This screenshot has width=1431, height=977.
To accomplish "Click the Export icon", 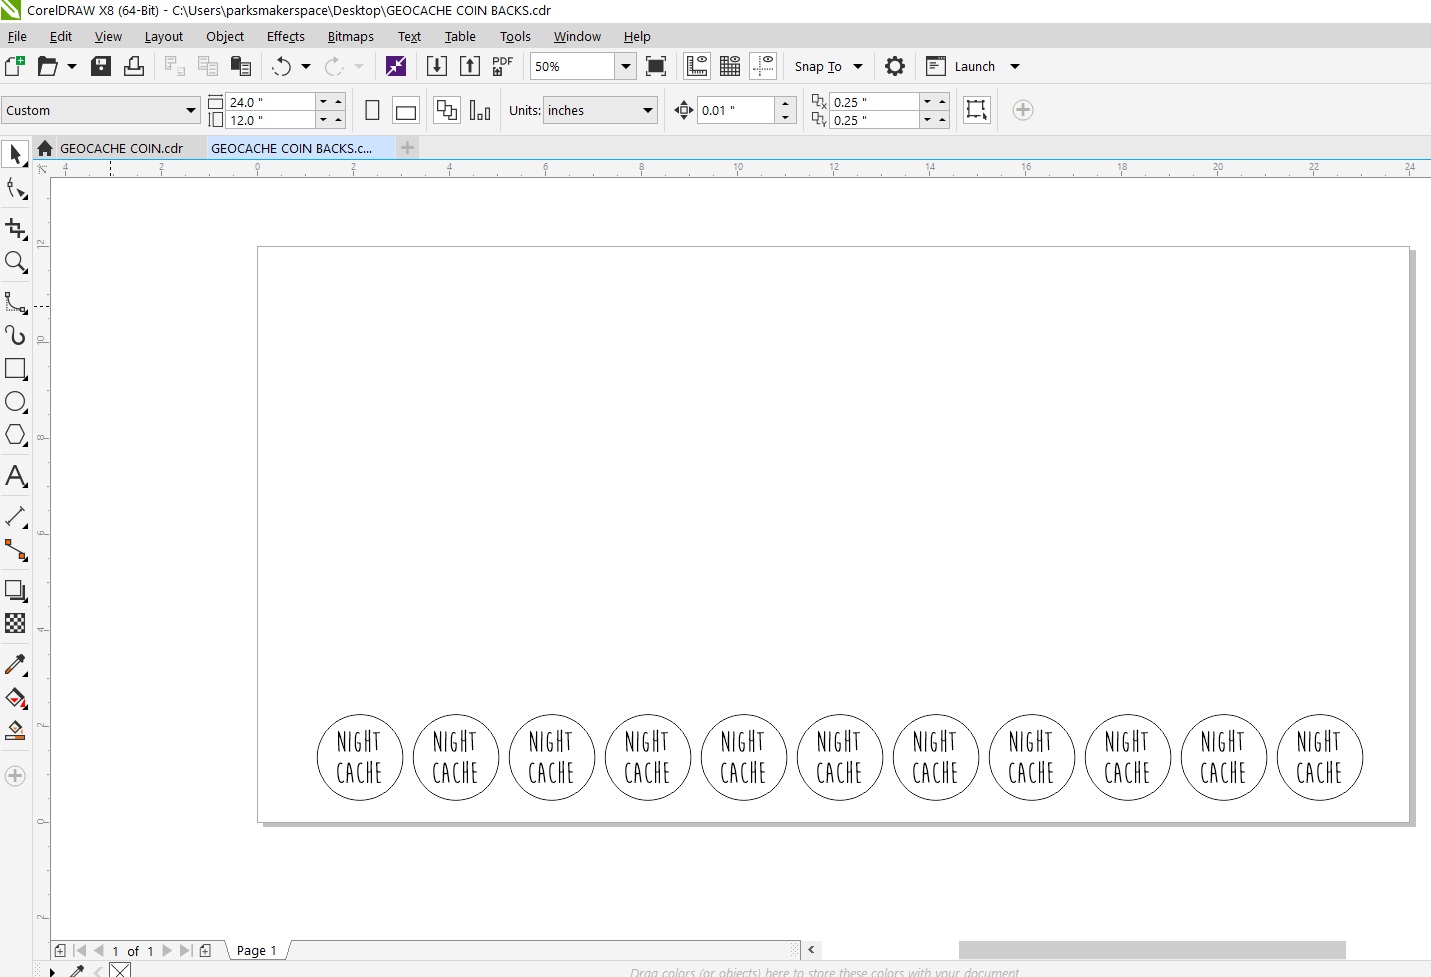I will 470,66.
